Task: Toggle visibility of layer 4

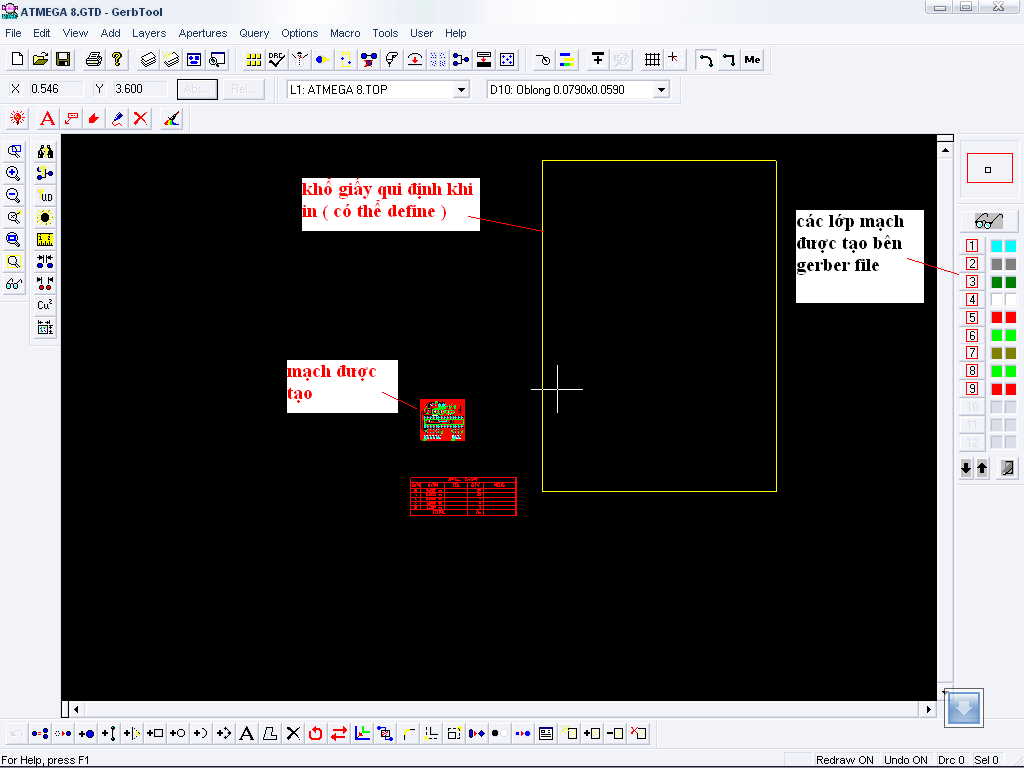Action: 972,299
